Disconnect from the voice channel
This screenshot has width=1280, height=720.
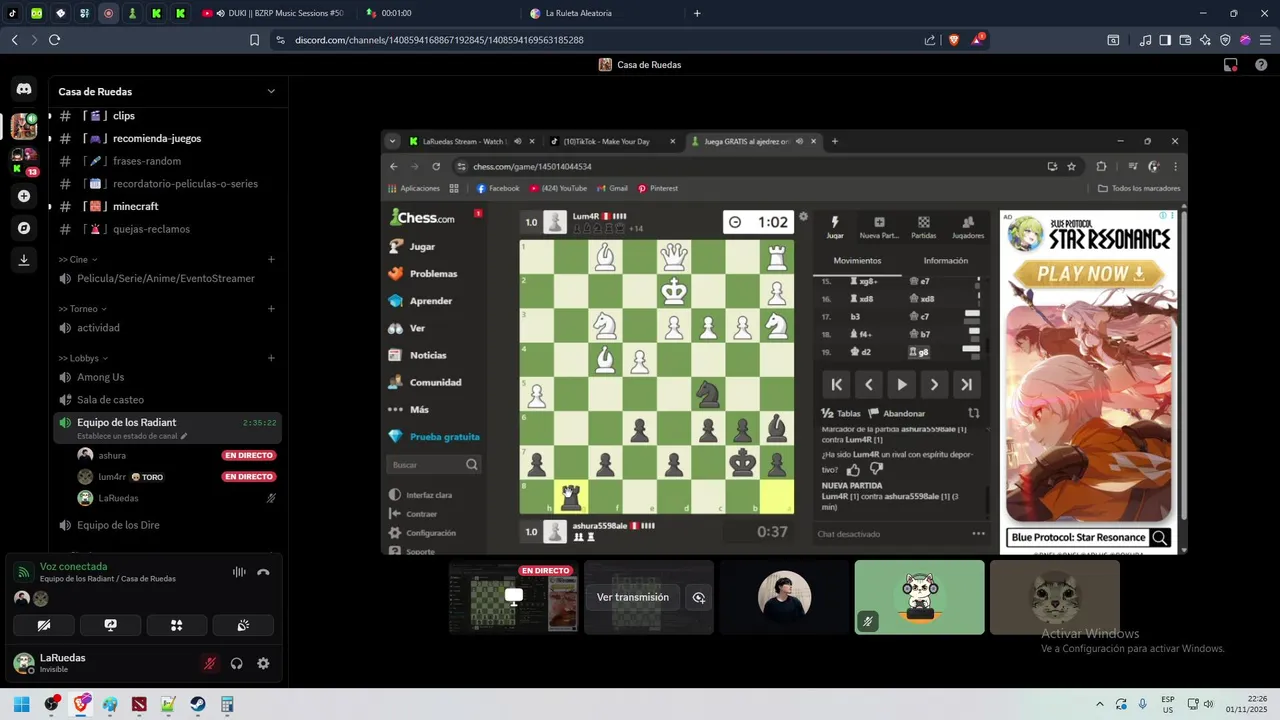tap(263, 572)
